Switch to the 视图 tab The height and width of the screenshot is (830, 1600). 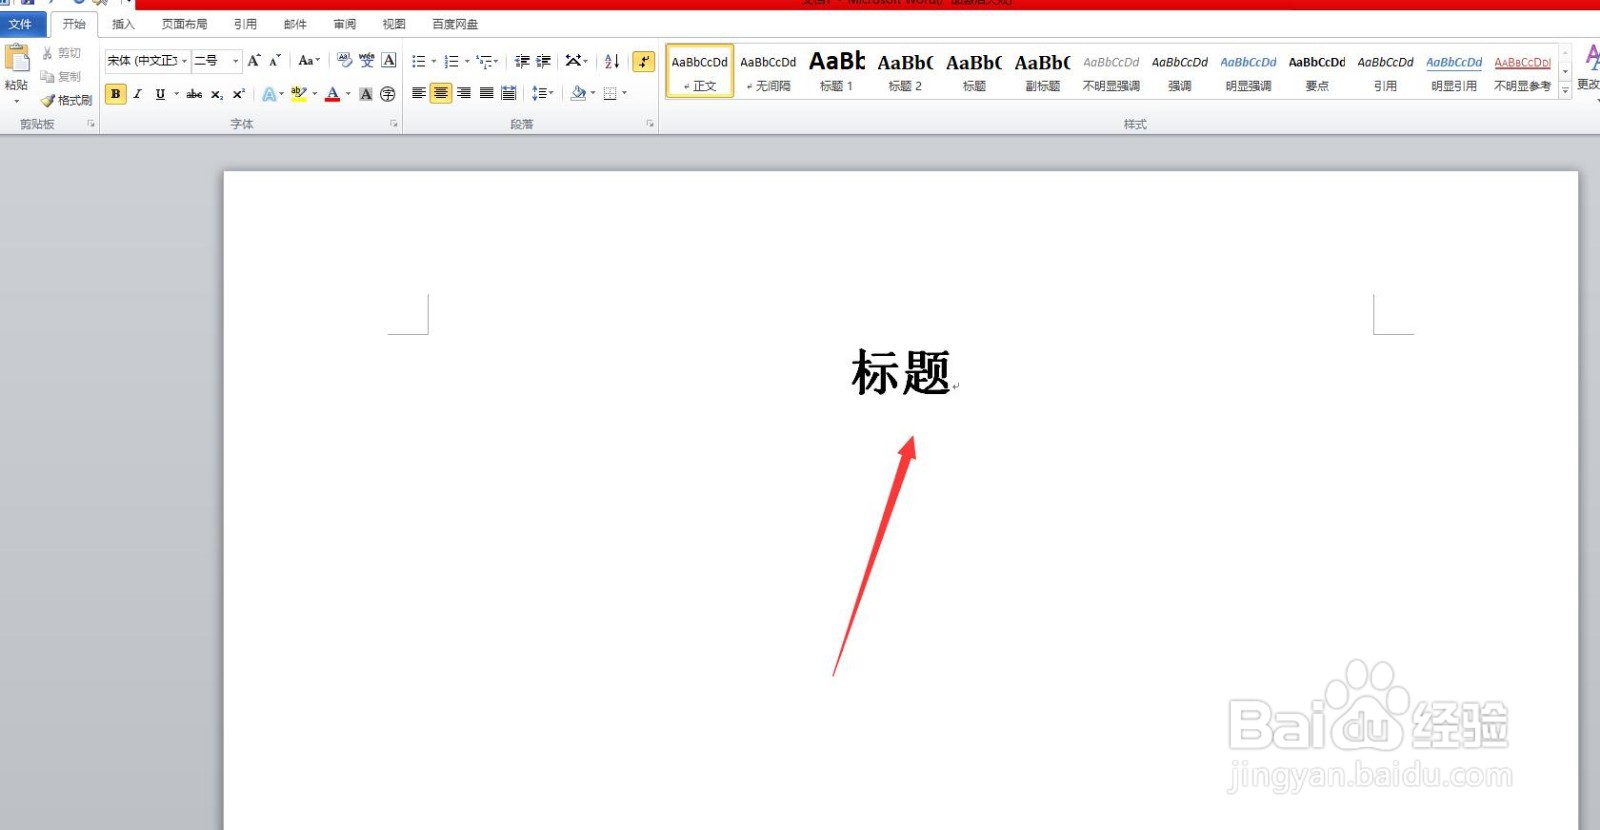(x=394, y=24)
